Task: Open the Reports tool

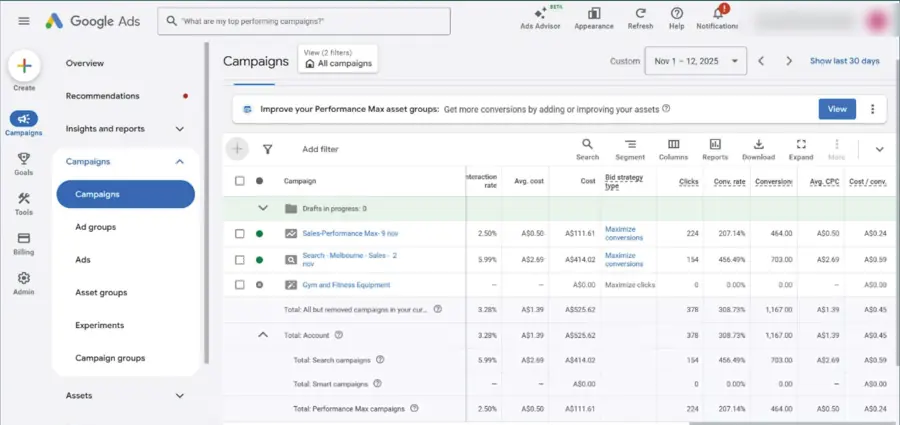Action: [715, 149]
